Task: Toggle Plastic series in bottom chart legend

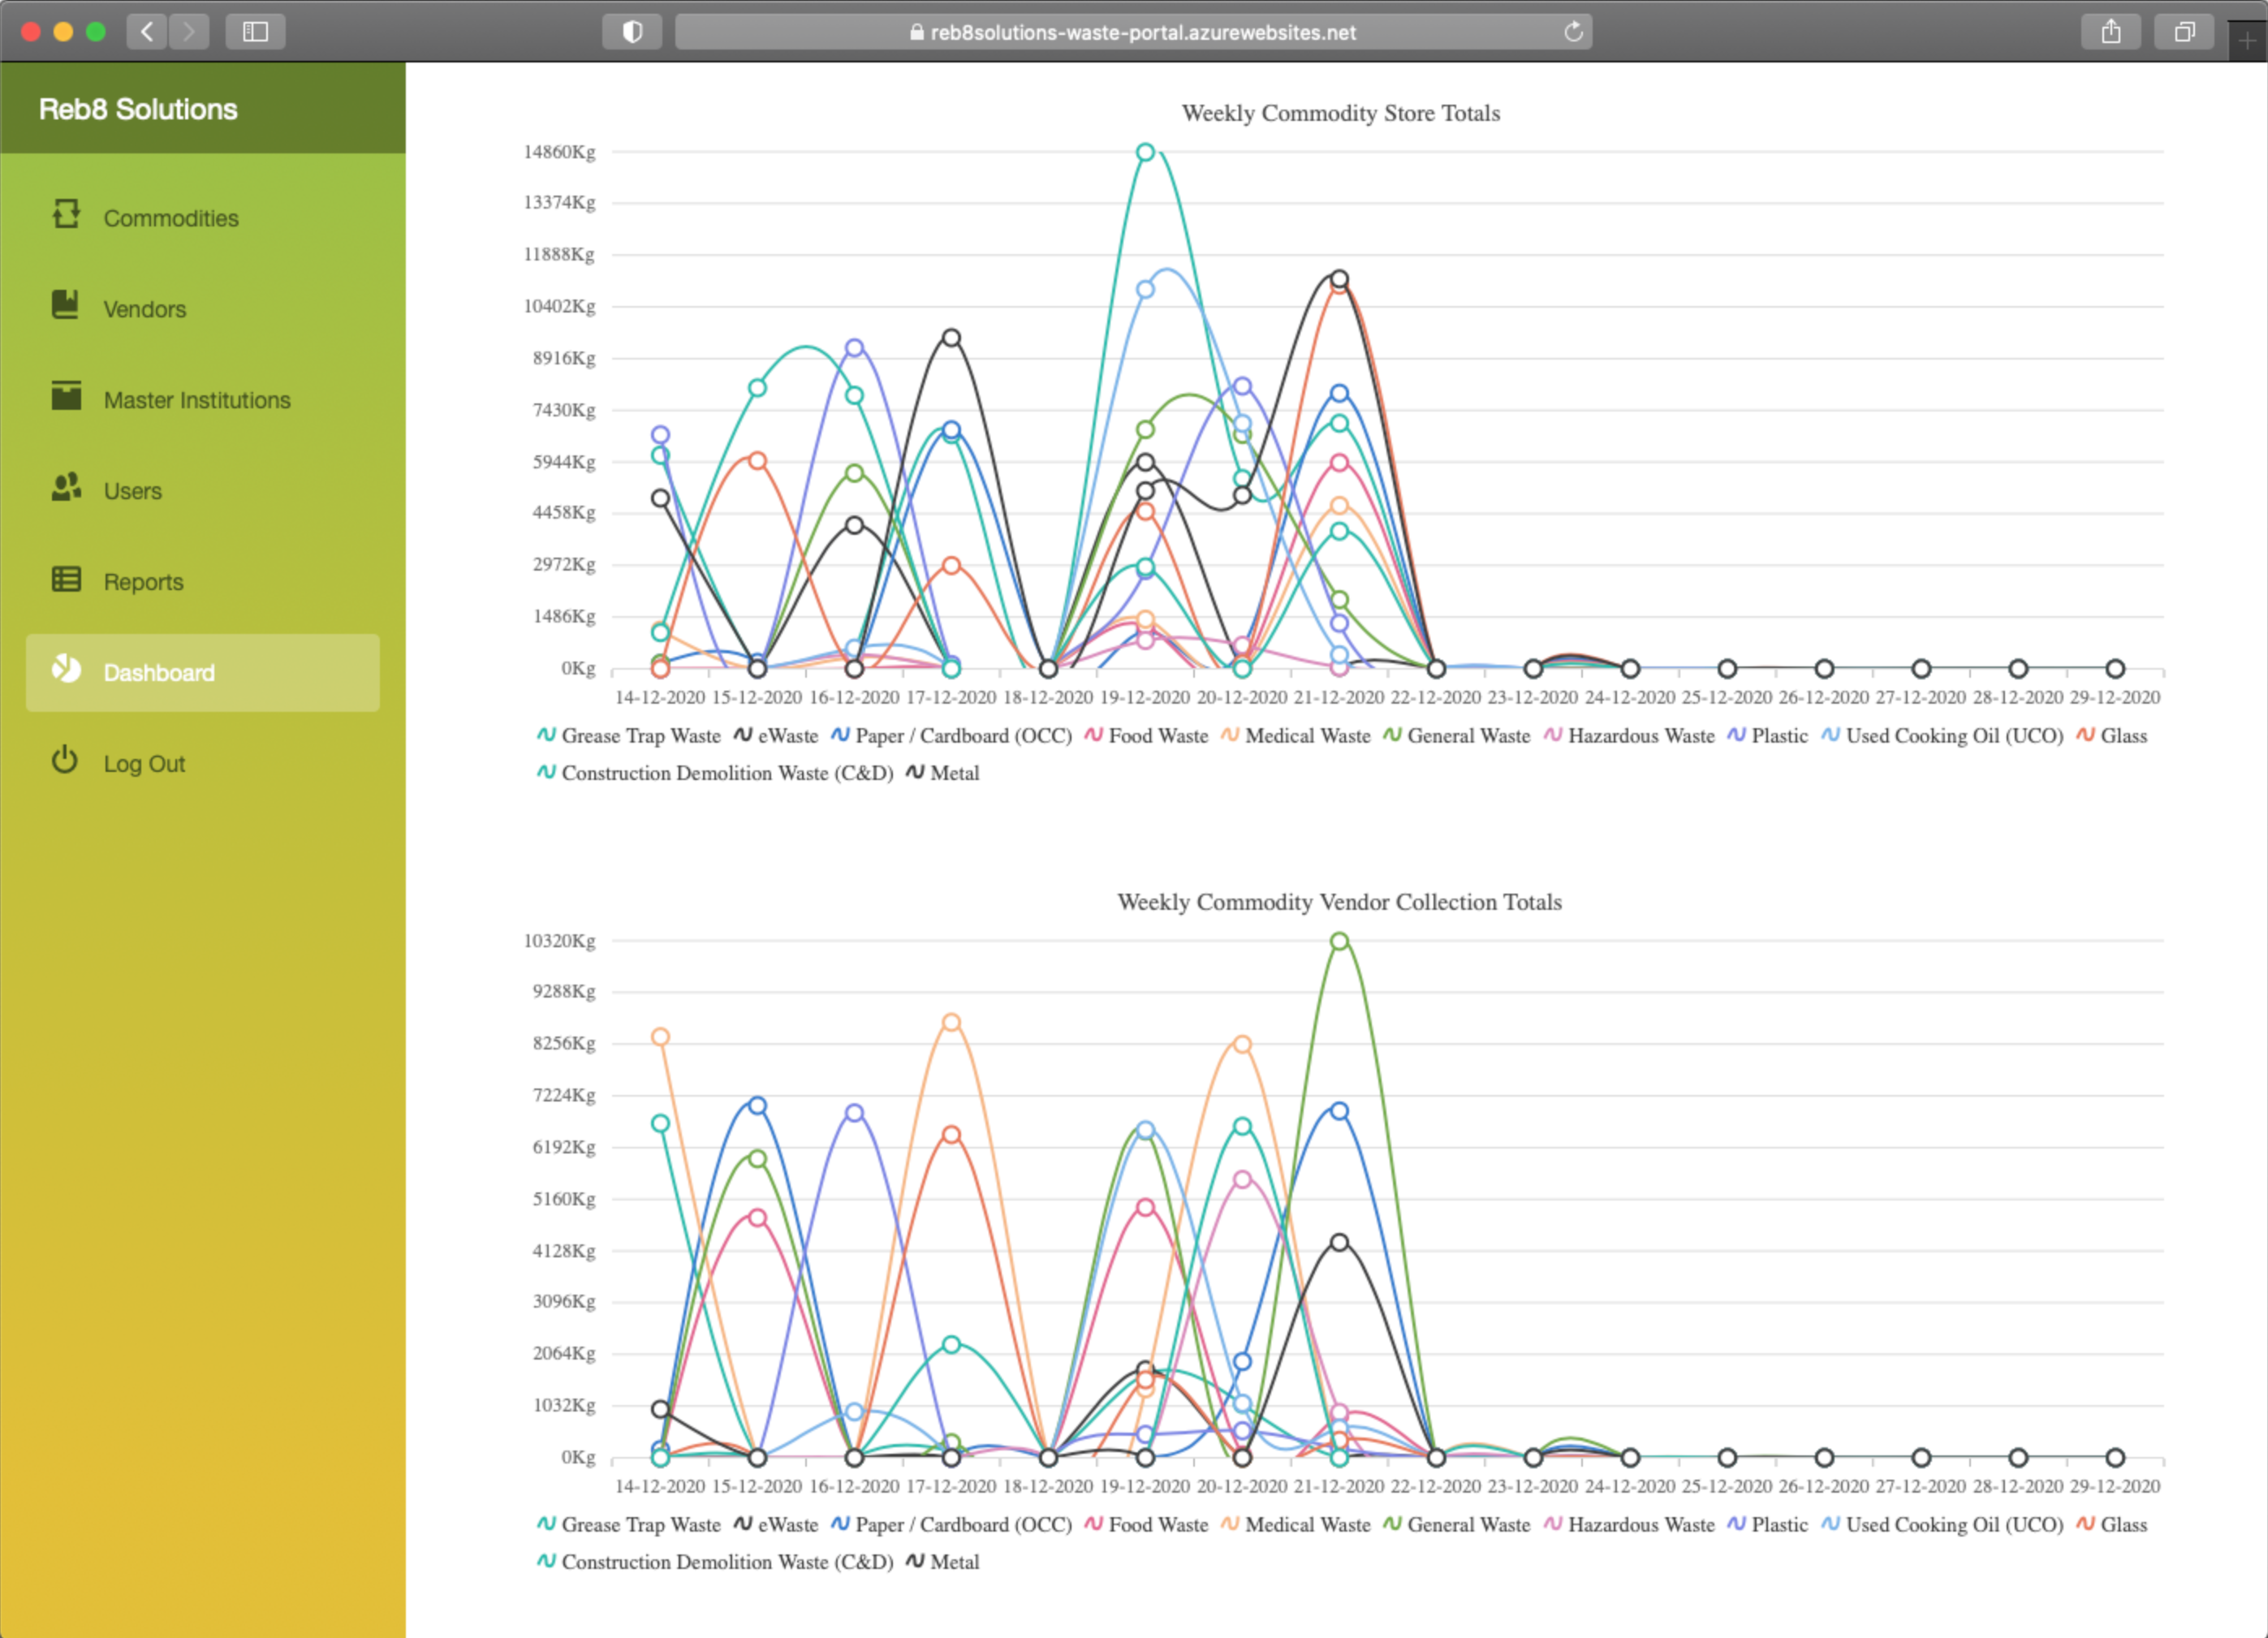Action: pos(1778,1525)
